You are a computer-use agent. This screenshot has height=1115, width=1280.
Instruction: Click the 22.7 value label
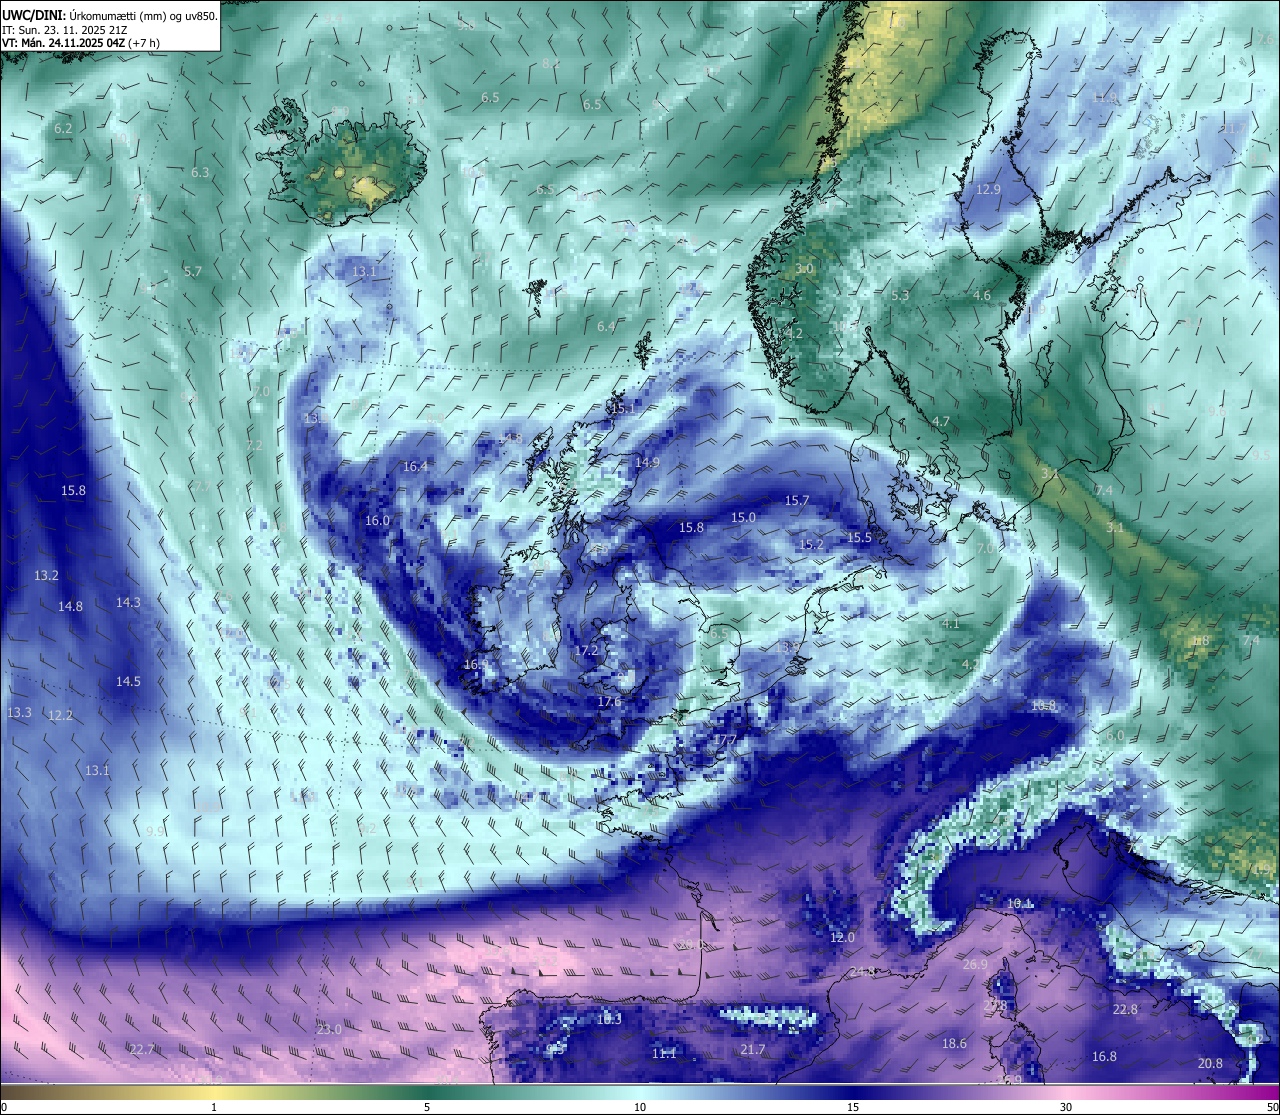(142, 1049)
